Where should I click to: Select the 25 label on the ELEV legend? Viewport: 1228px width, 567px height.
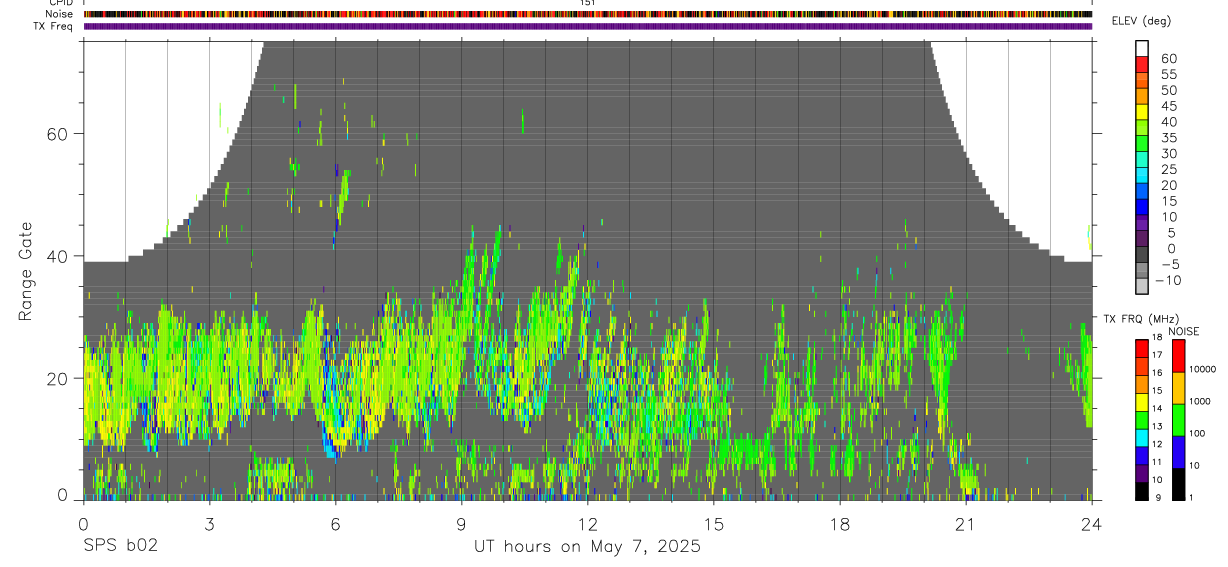[x=1168, y=170]
